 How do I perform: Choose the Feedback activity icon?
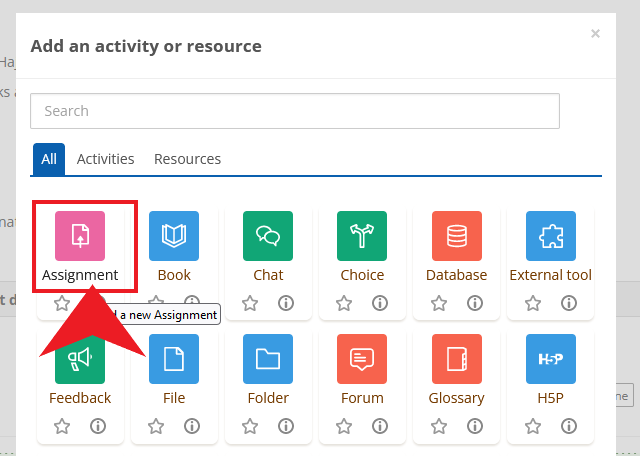click(80, 359)
